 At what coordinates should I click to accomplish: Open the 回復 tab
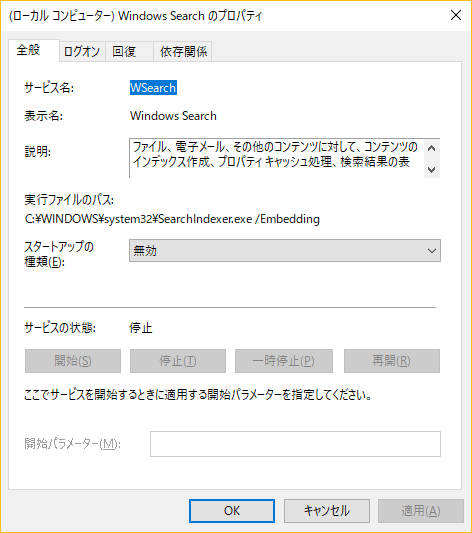coord(129,52)
